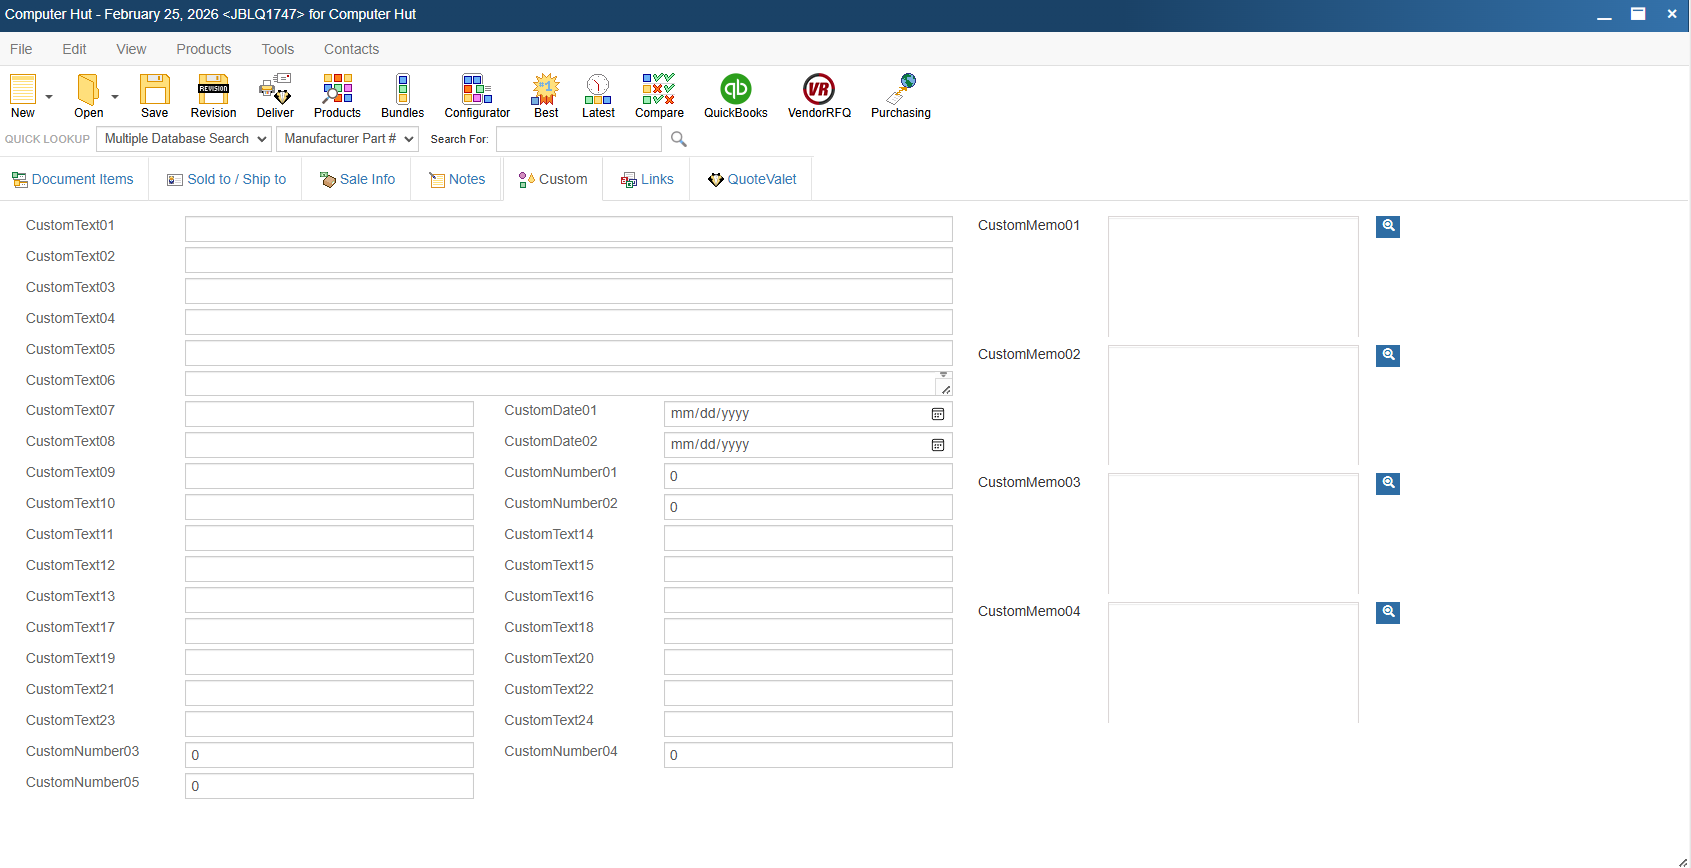This screenshot has height=868, width=1691.
Task: Open the VendorRFQ tool
Action: point(819,90)
